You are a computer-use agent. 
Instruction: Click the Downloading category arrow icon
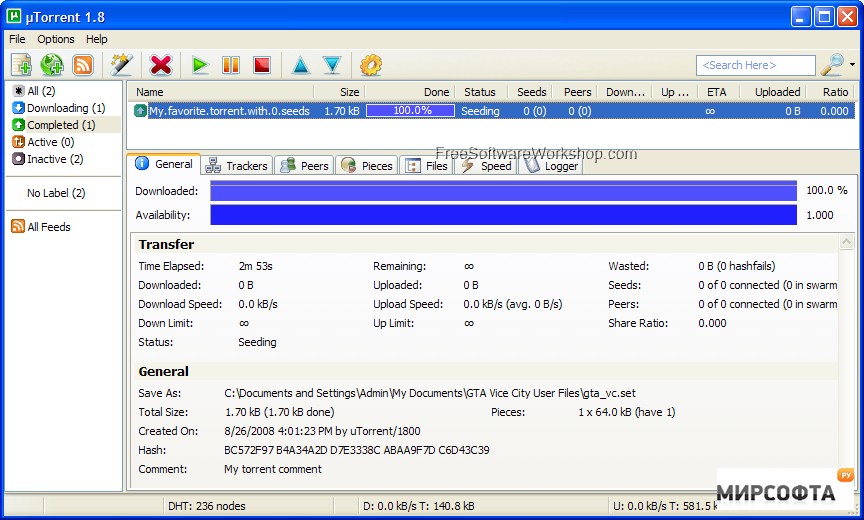pyautogui.click(x=18, y=108)
